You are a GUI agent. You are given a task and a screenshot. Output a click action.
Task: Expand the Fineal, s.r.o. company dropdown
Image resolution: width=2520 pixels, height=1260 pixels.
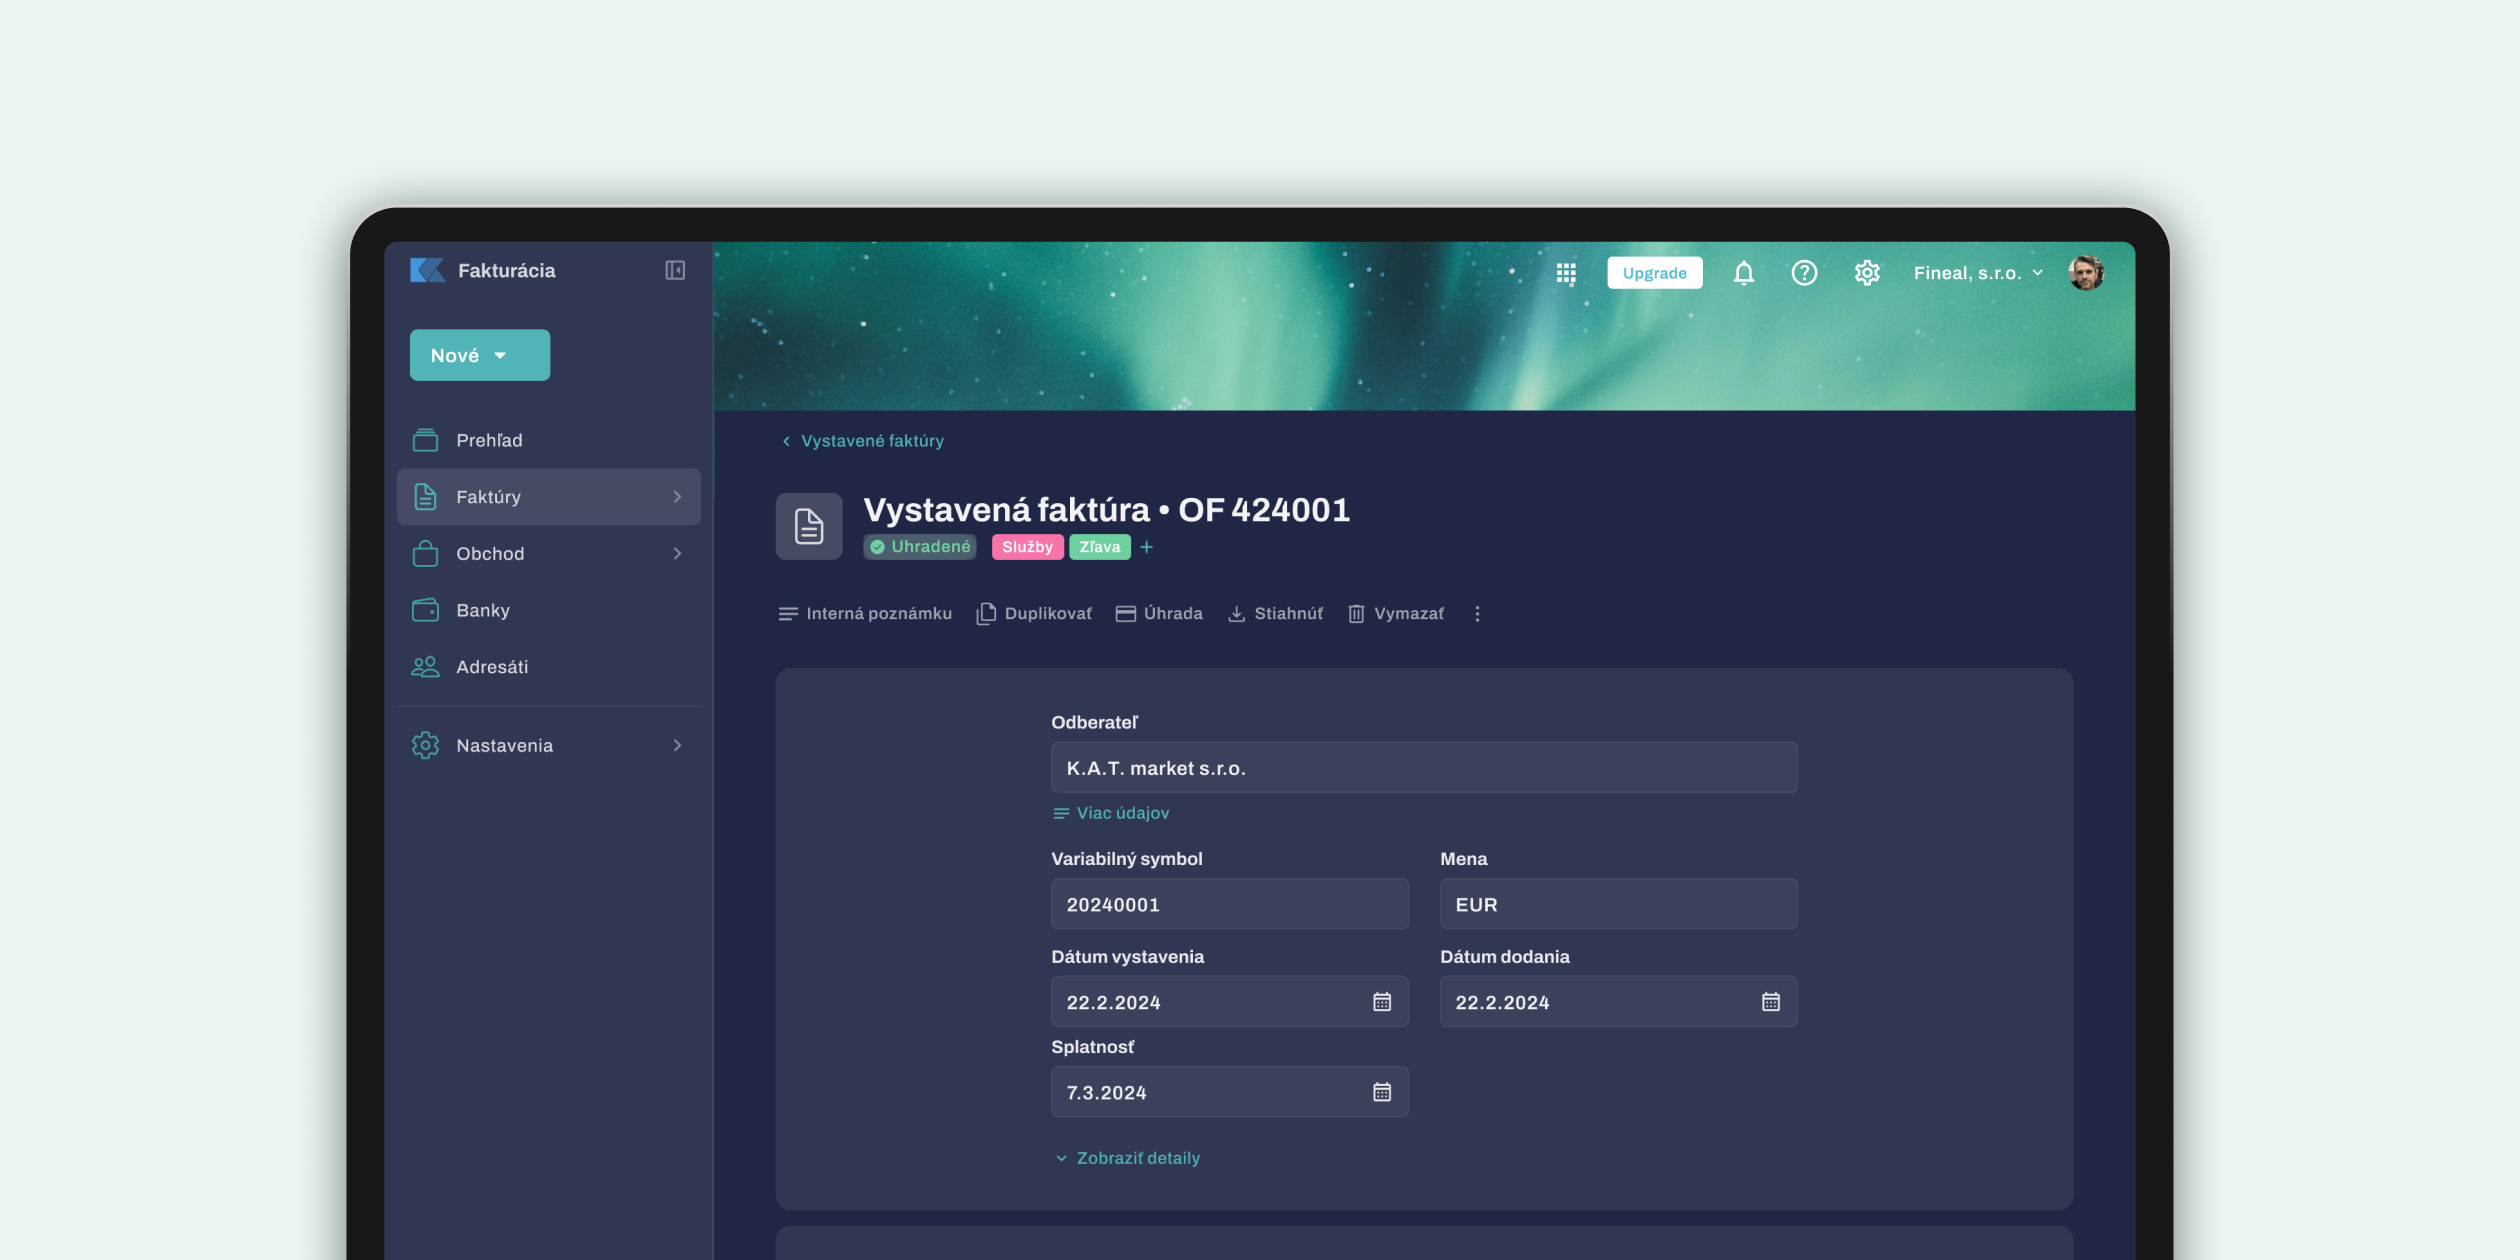point(1977,273)
